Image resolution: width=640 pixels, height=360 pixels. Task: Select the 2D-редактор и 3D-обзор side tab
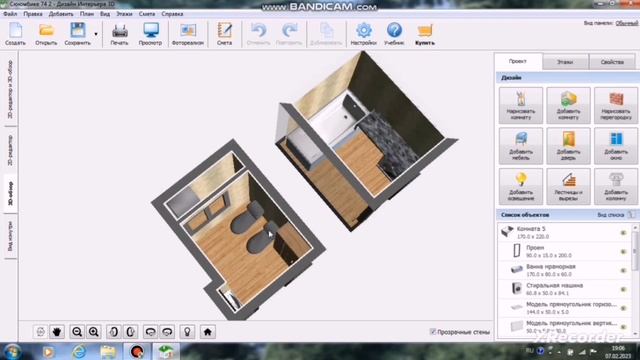tap(10, 89)
